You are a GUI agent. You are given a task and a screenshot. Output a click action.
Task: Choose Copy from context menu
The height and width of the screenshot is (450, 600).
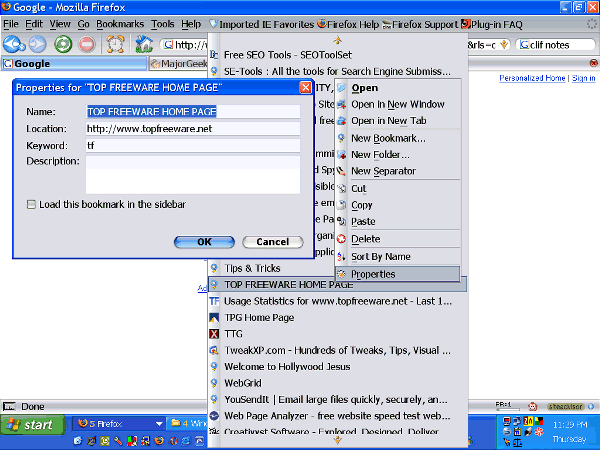[x=398, y=205]
